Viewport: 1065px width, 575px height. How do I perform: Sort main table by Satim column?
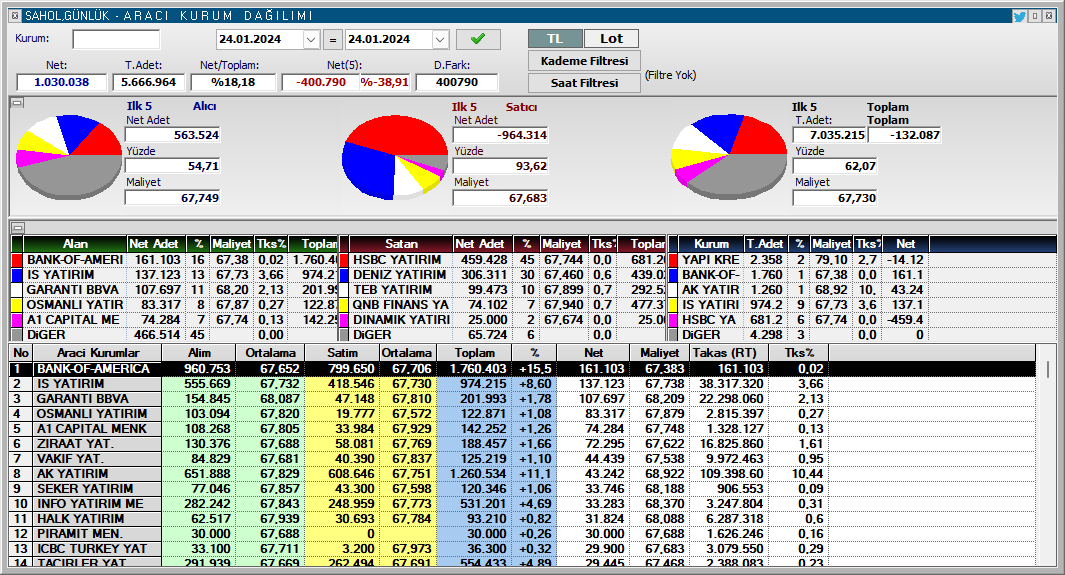(x=342, y=353)
